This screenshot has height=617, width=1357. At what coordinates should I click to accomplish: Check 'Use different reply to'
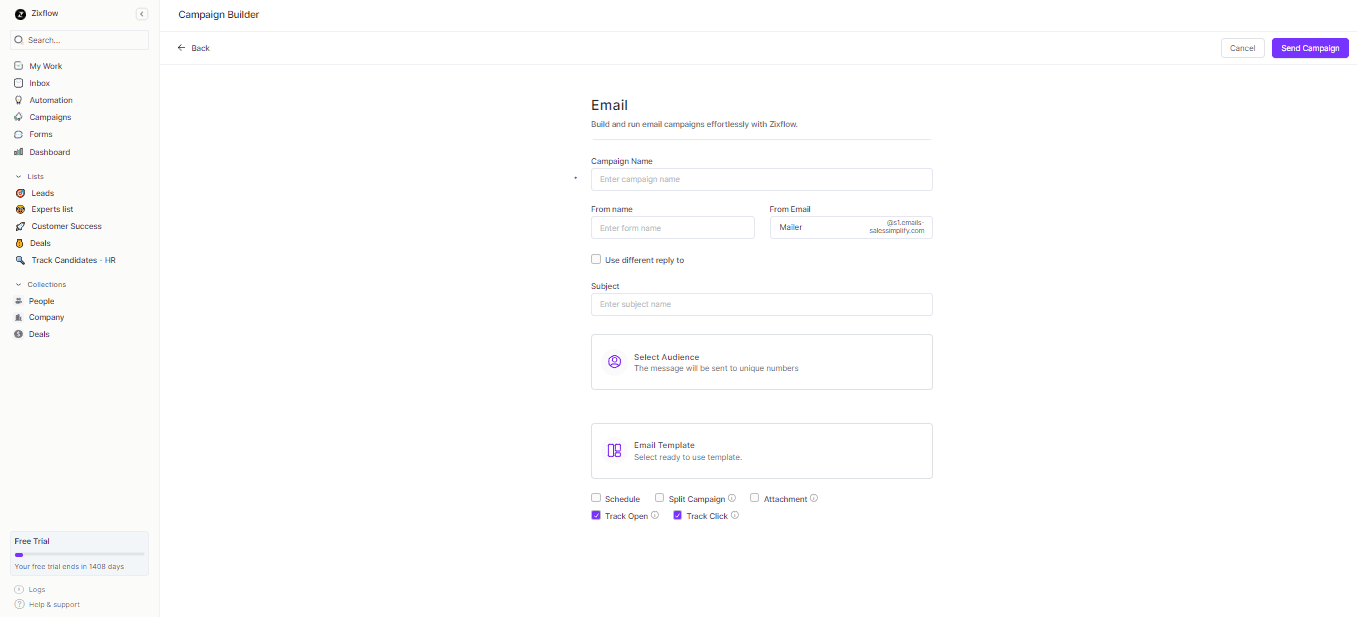(x=596, y=259)
